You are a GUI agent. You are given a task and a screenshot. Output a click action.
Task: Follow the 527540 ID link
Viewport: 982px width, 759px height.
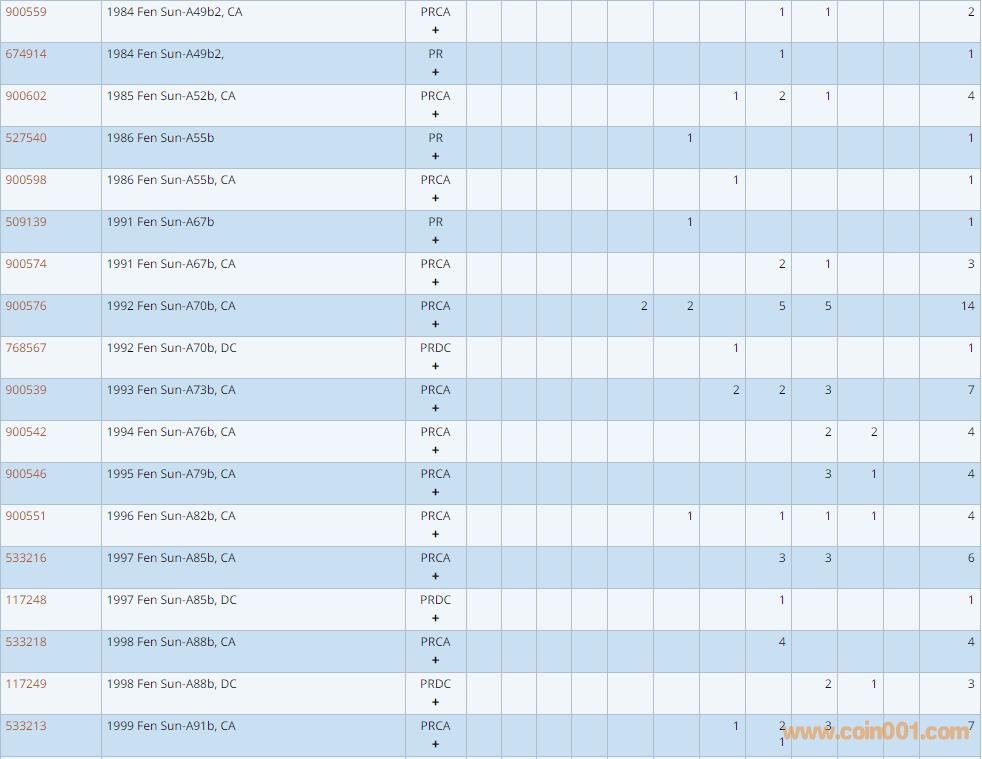tap(26, 138)
